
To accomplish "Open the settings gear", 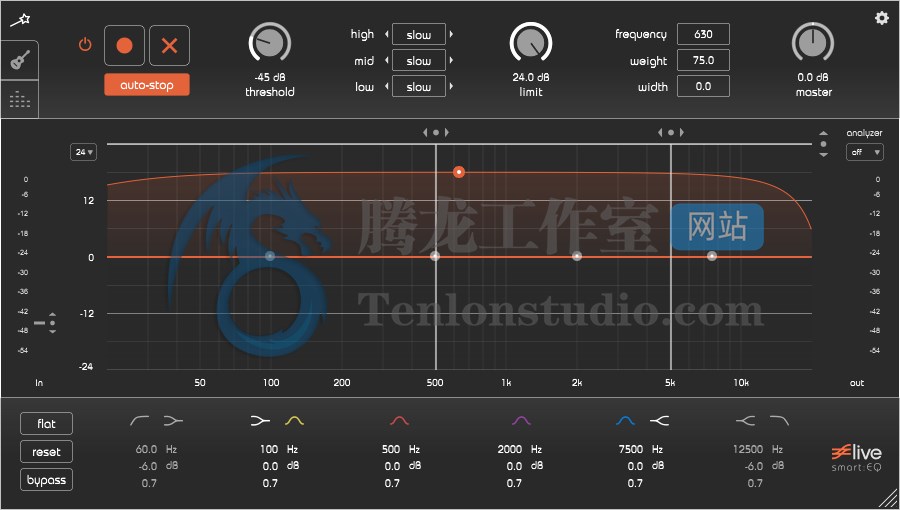I will click(x=882, y=18).
